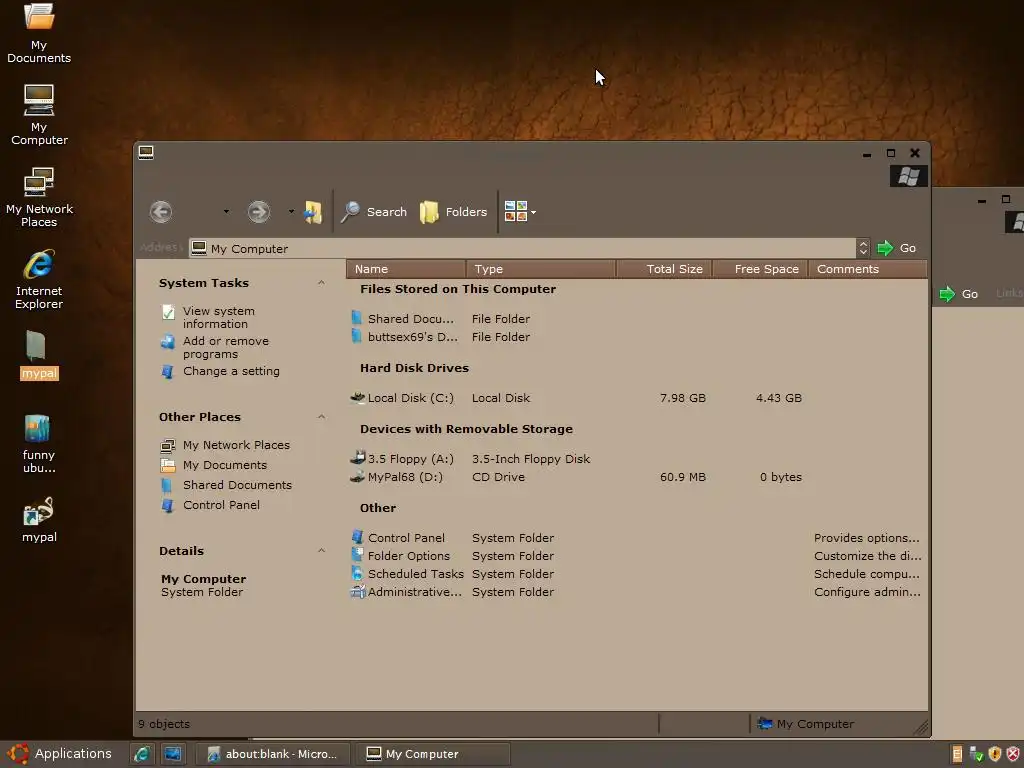Open the Search pane

[x=374, y=212]
